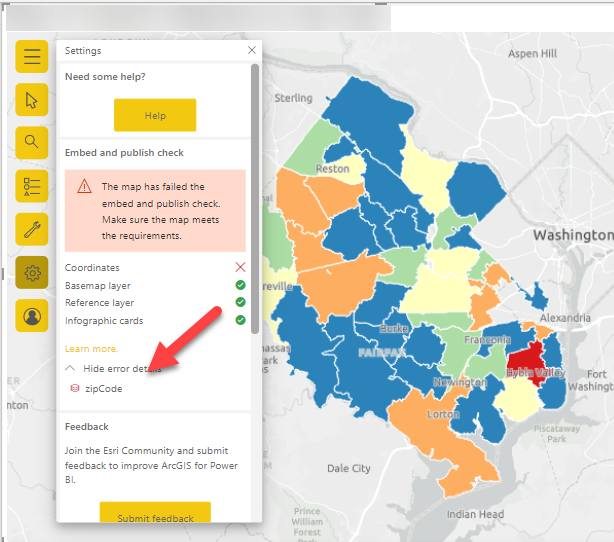Image resolution: width=614 pixels, height=542 pixels.
Task: Collapse Hide error details chevron
Action: tap(70, 368)
